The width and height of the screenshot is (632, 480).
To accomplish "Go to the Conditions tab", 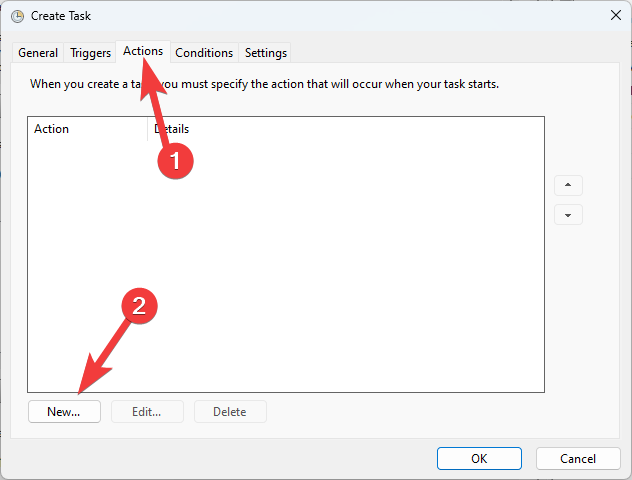I will click(204, 53).
